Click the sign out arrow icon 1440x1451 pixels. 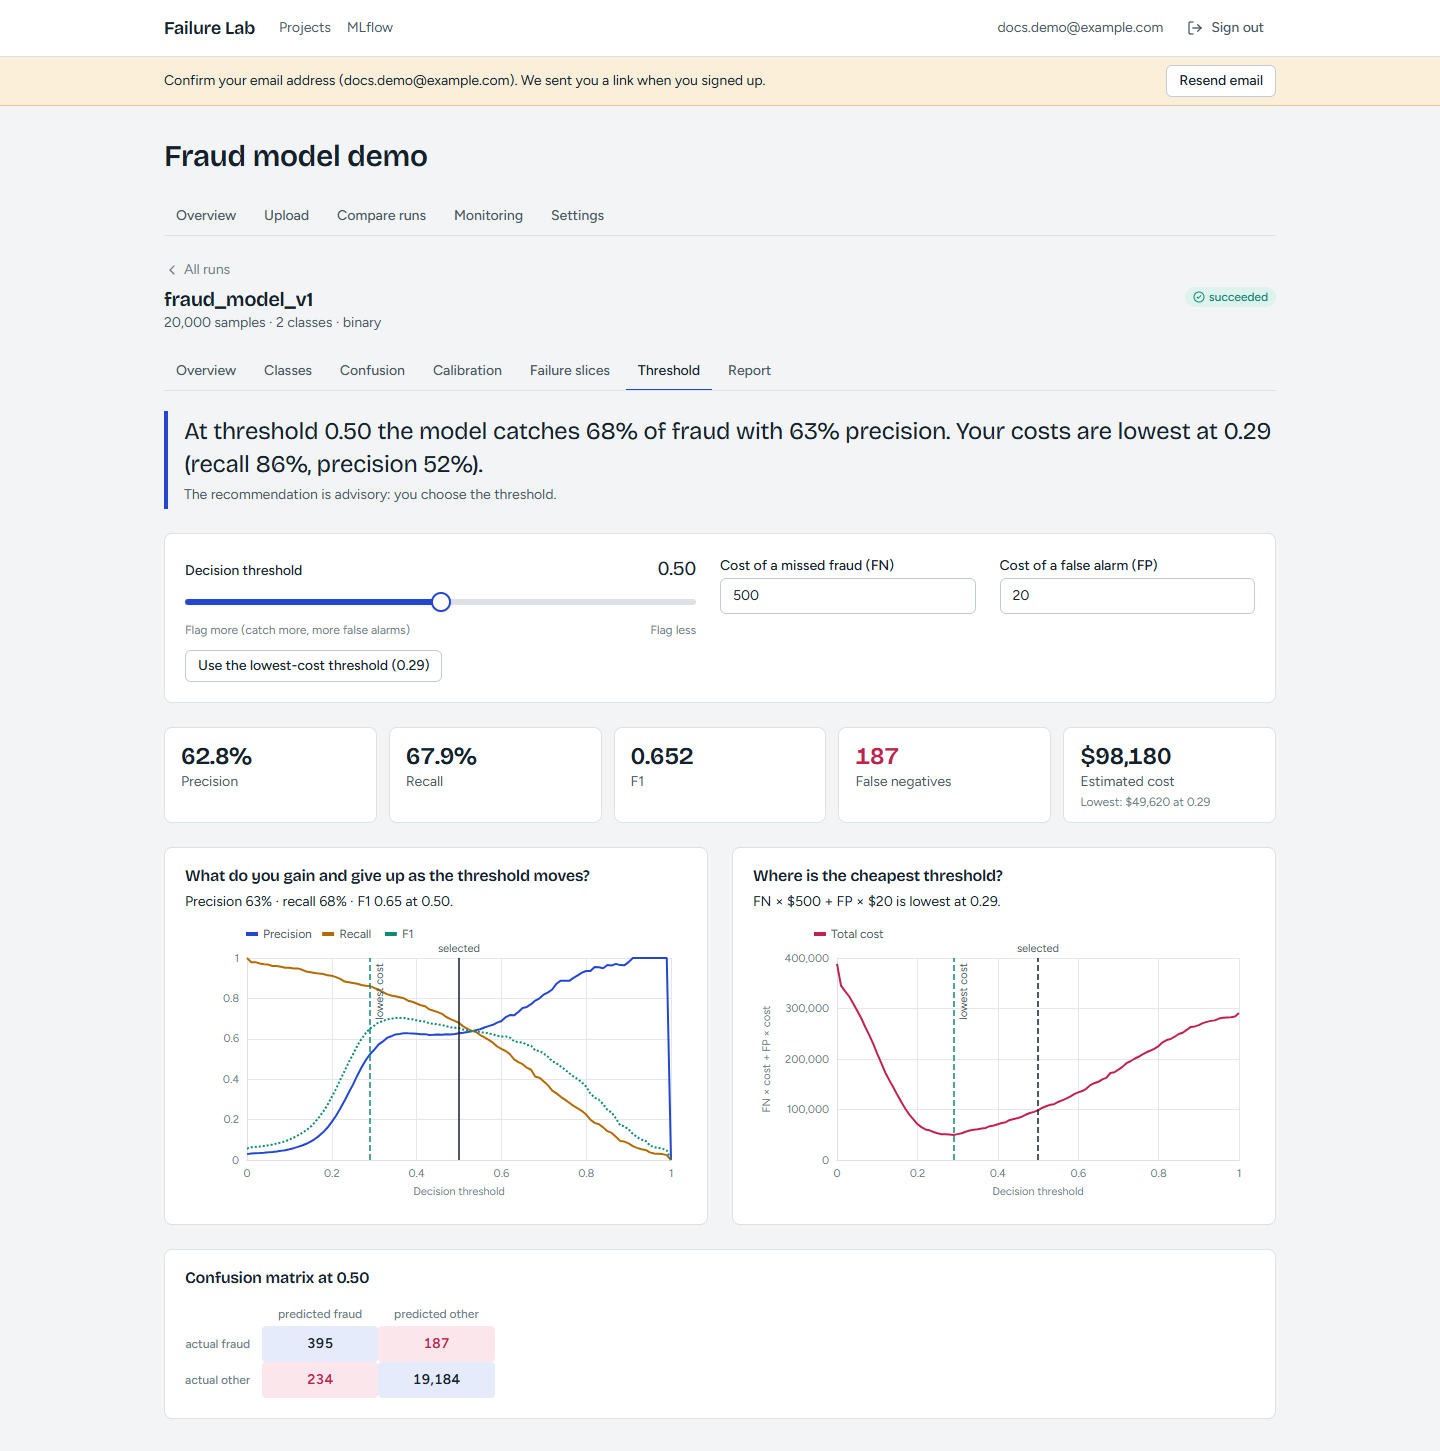click(x=1194, y=28)
